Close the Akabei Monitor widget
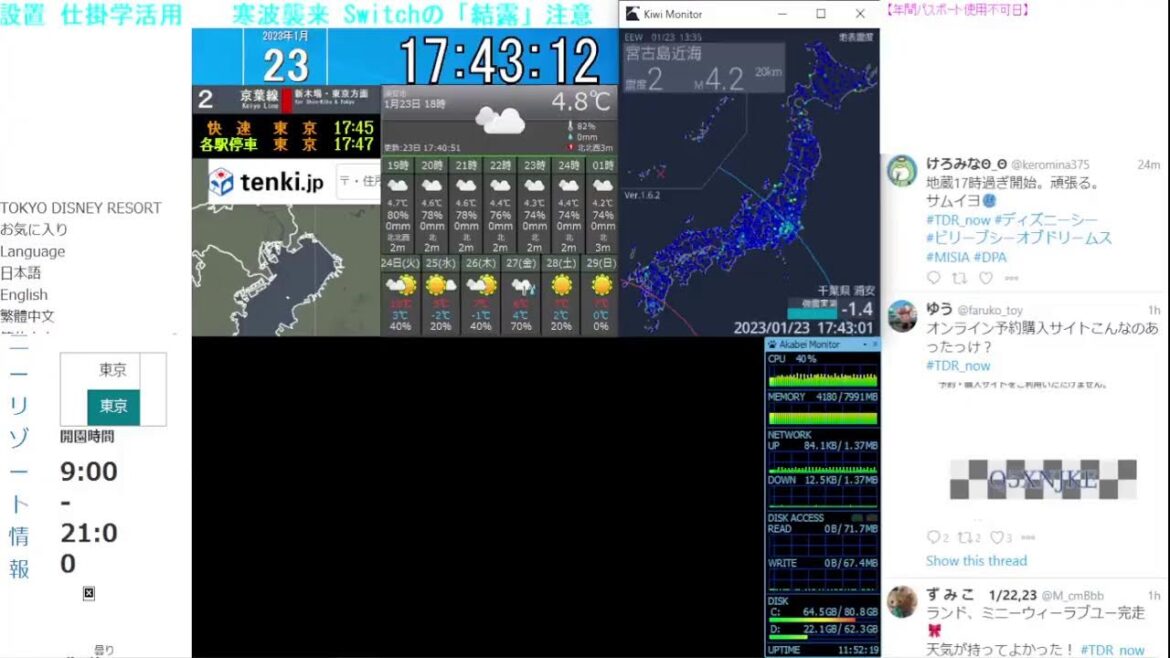 click(x=874, y=344)
